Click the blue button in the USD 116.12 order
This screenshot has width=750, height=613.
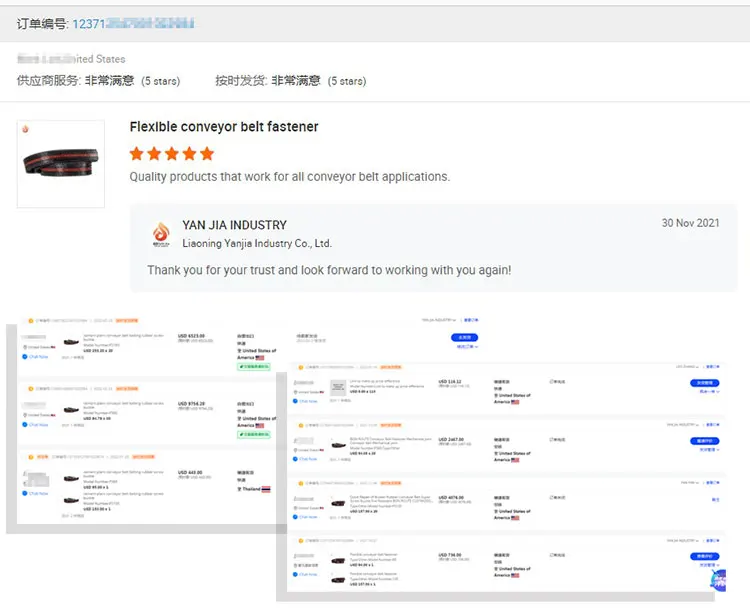pyautogui.click(x=705, y=383)
